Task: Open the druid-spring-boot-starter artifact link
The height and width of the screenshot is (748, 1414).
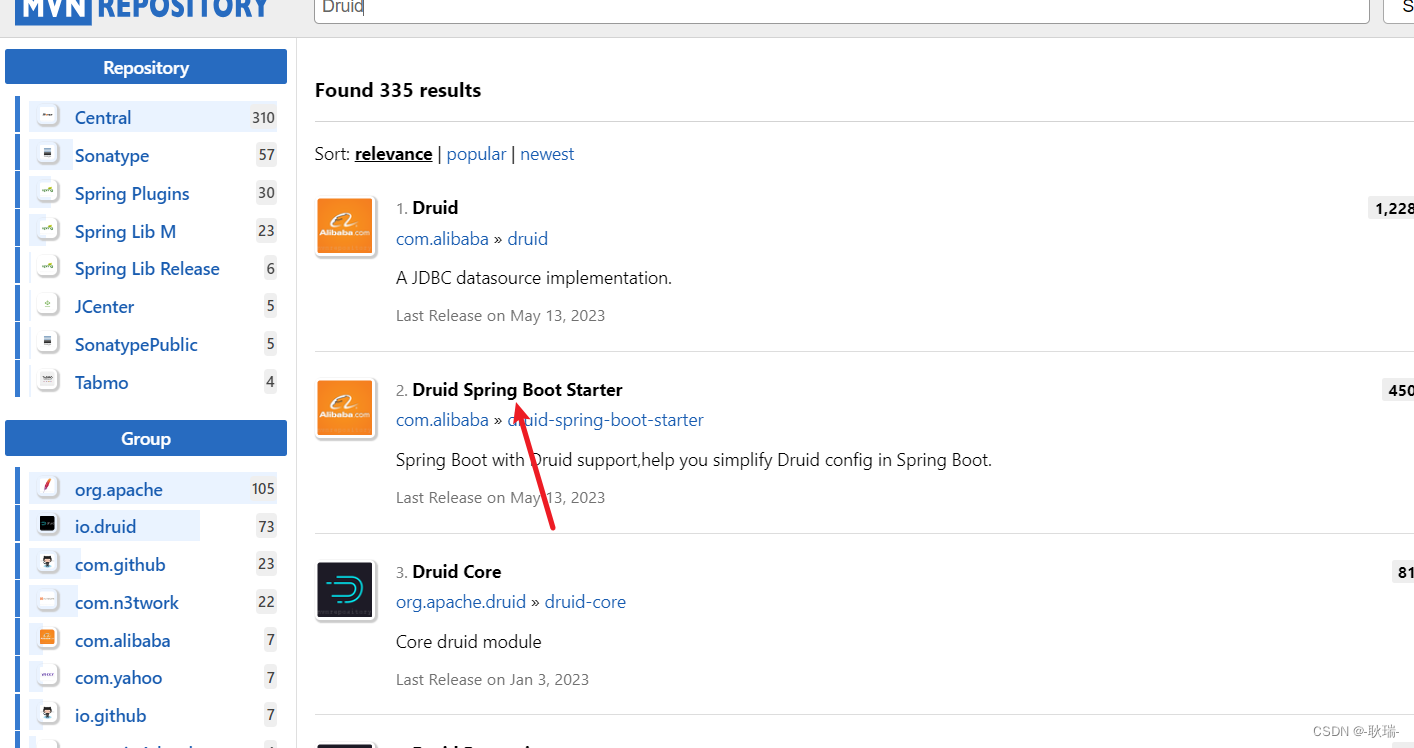Action: click(x=606, y=420)
